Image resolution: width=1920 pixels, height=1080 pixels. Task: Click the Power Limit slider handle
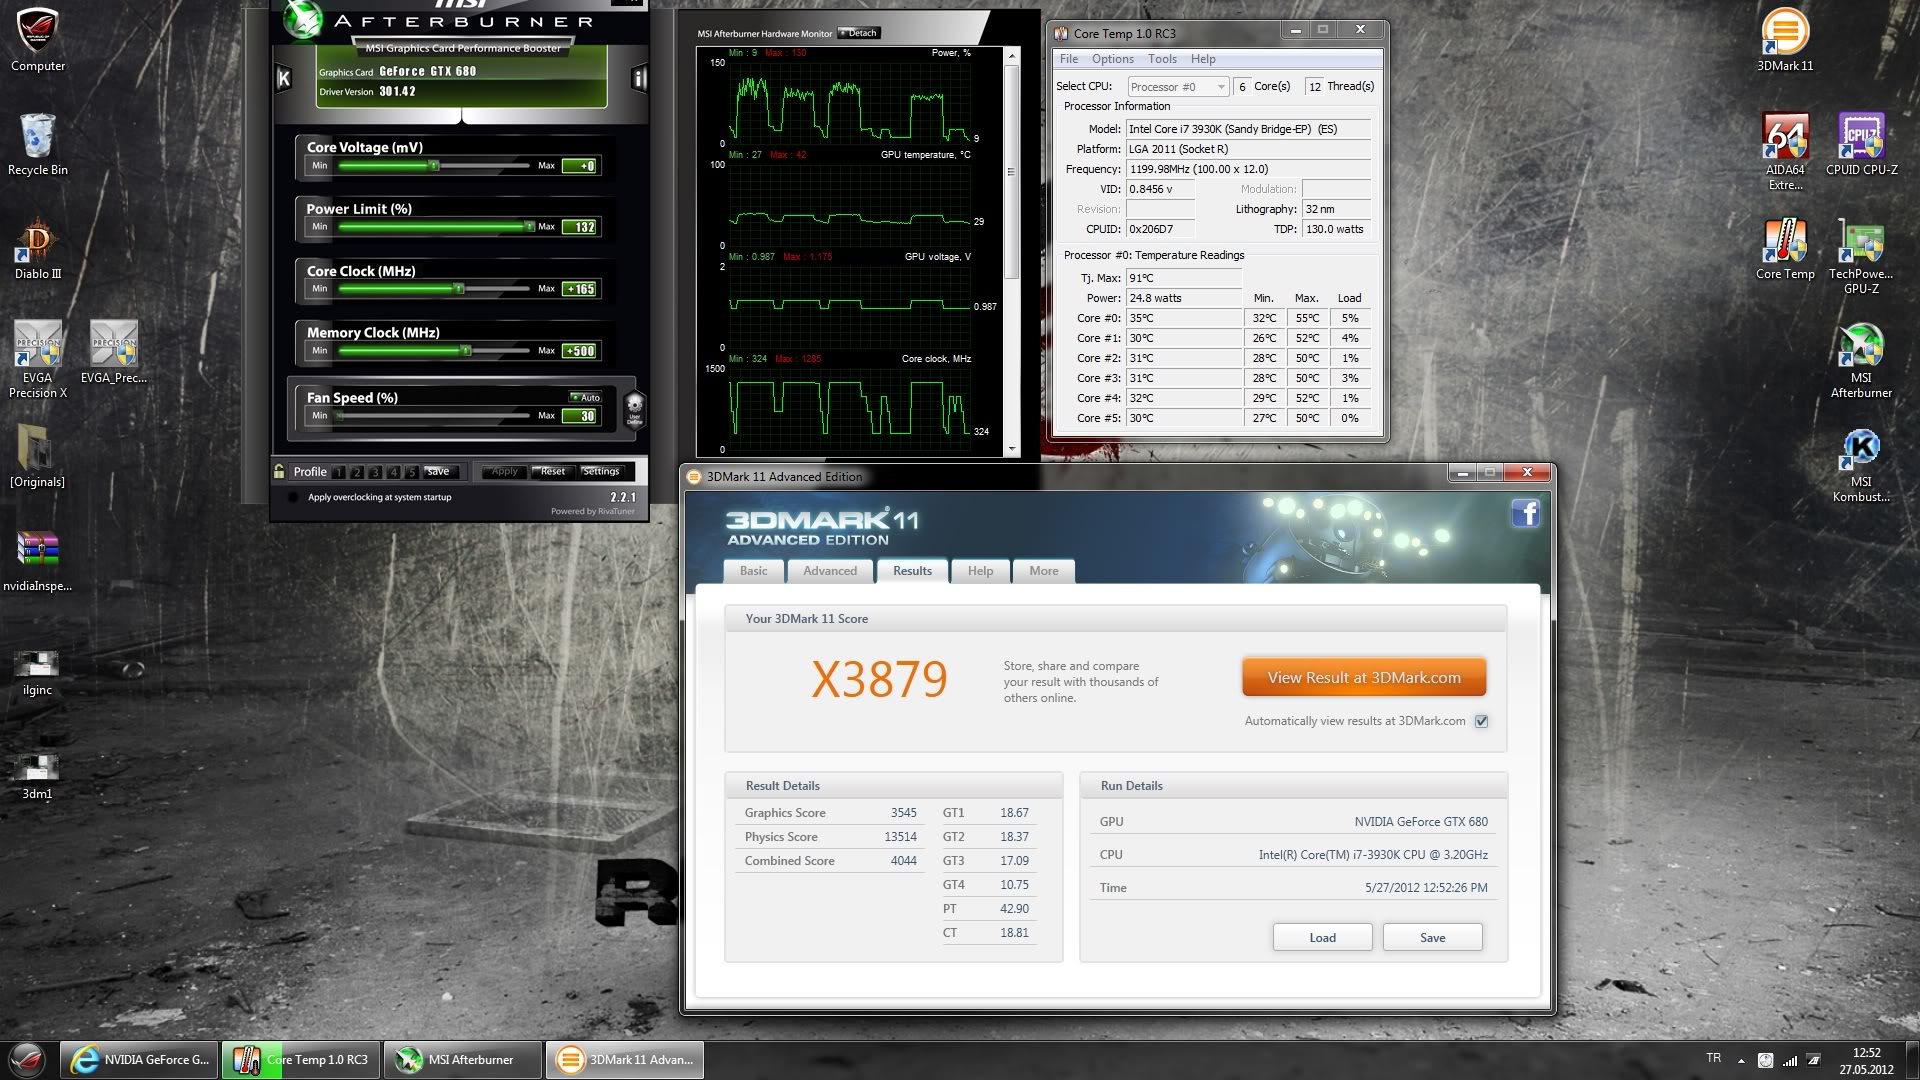pos(529,227)
